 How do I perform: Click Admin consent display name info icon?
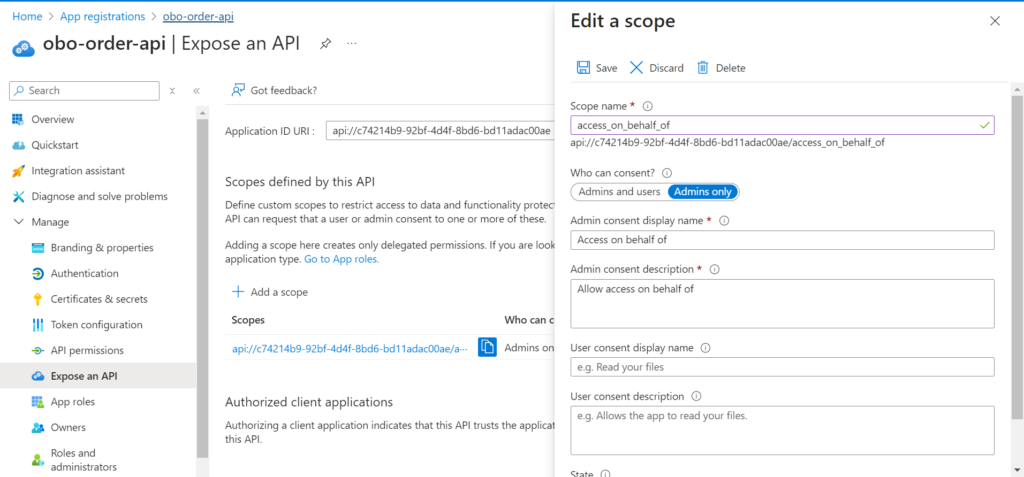click(x=724, y=221)
